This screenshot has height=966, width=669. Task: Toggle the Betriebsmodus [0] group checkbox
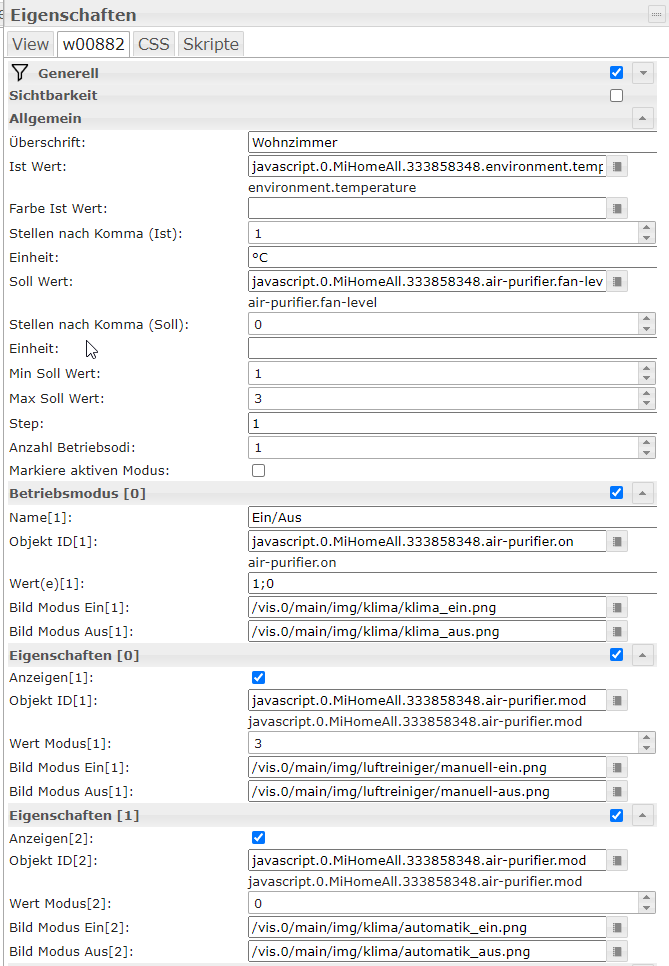[x=617, y=493]
